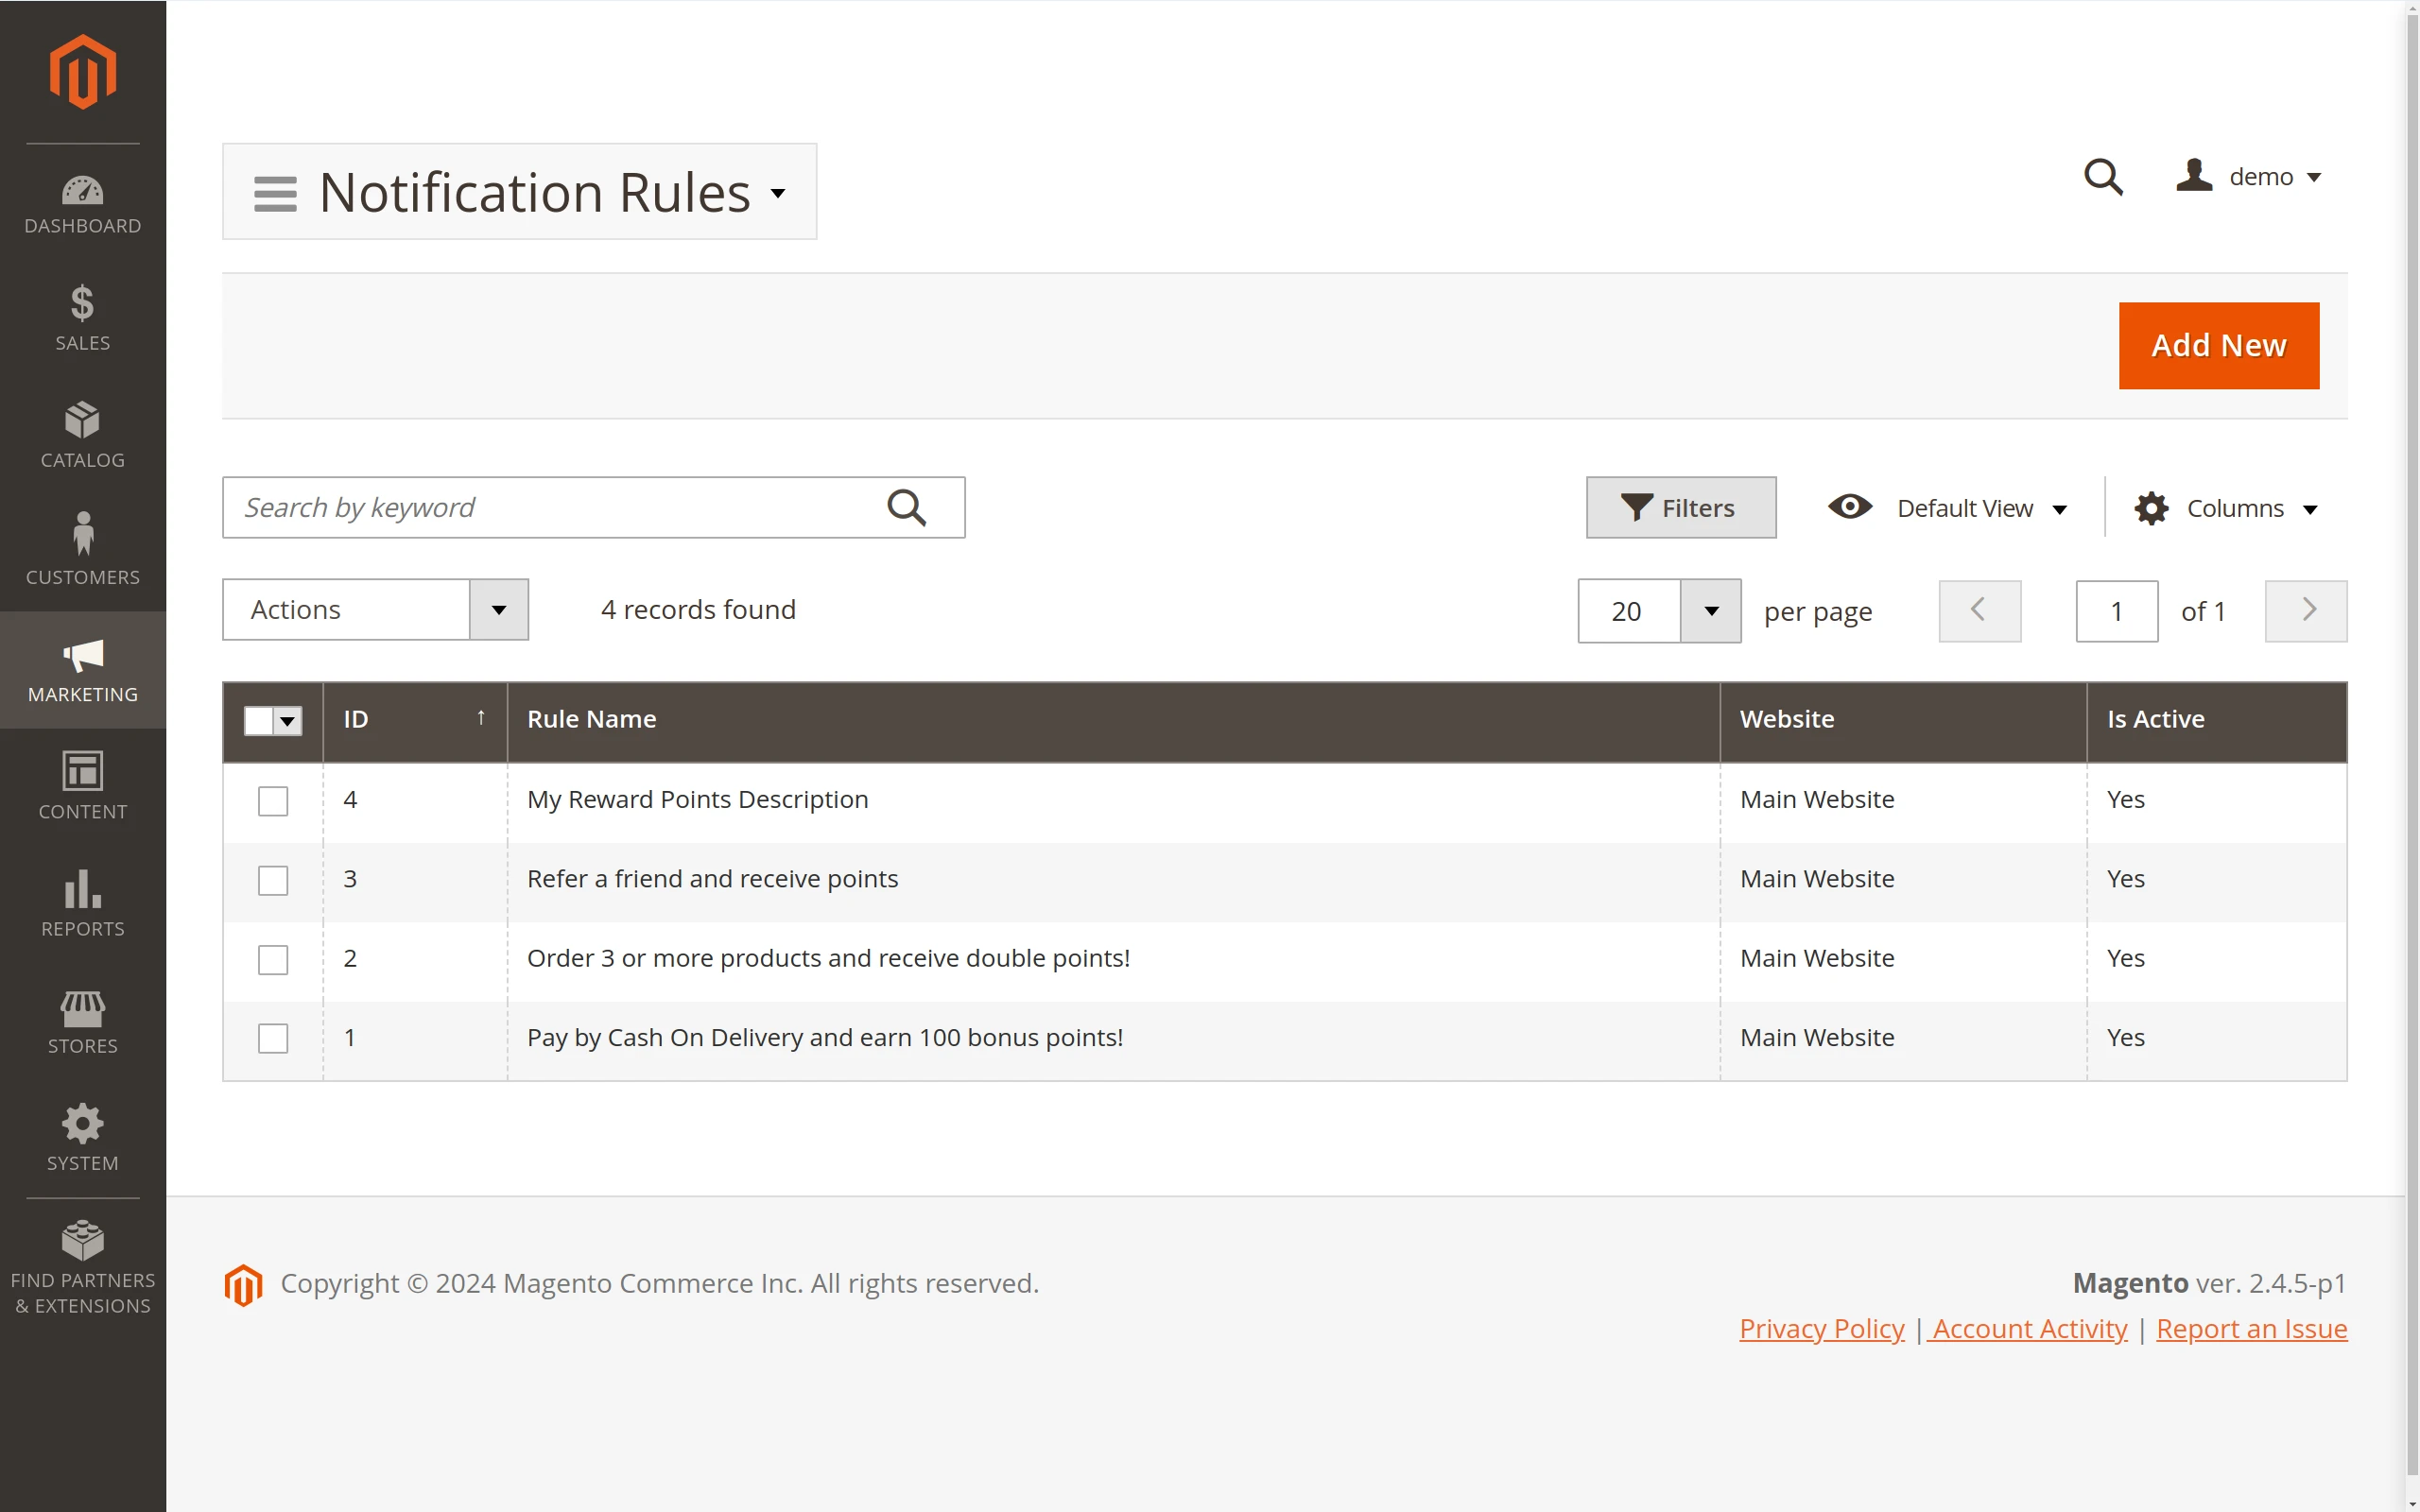Click the Add New button
2420x1512 pixels.
pos(2218,345)
